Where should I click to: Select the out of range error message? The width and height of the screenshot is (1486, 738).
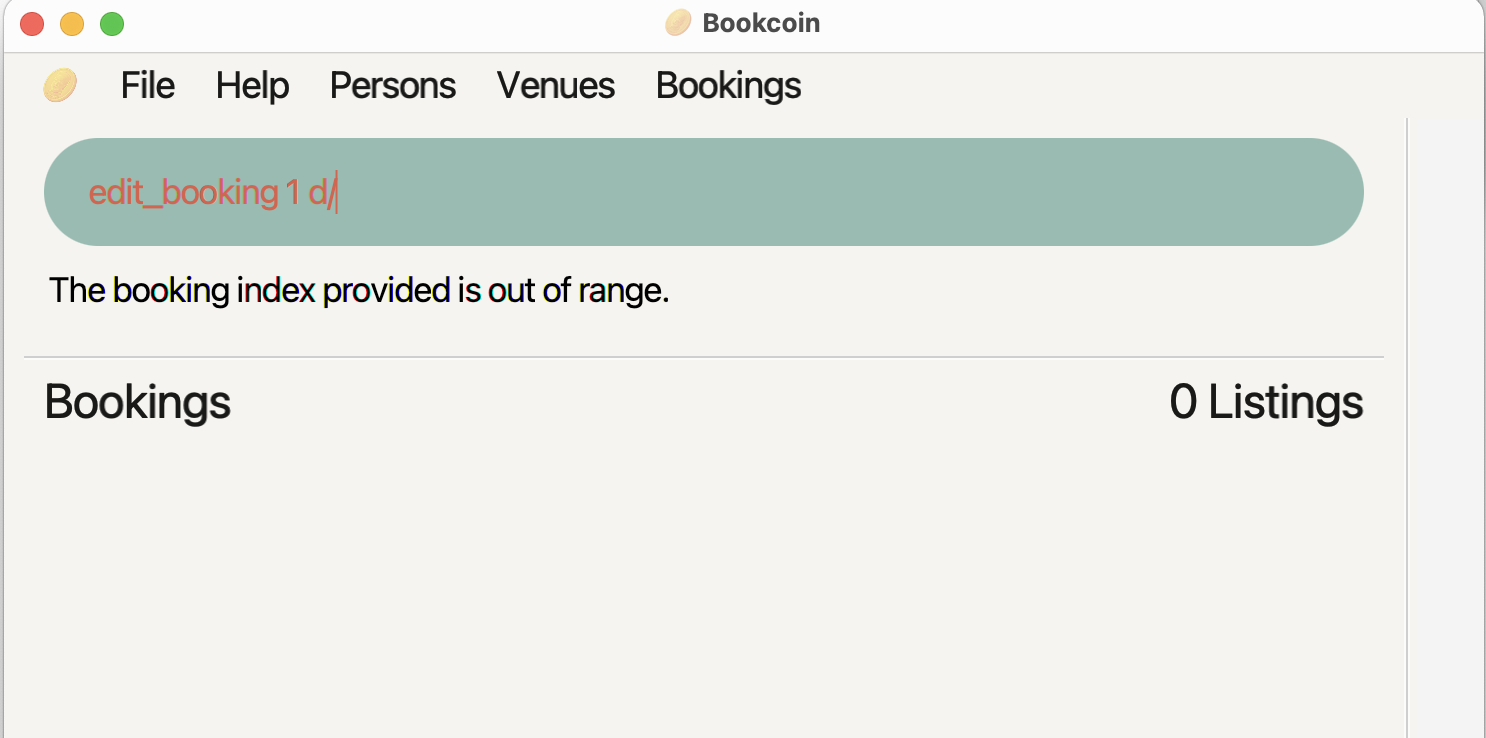coord(359,291)
